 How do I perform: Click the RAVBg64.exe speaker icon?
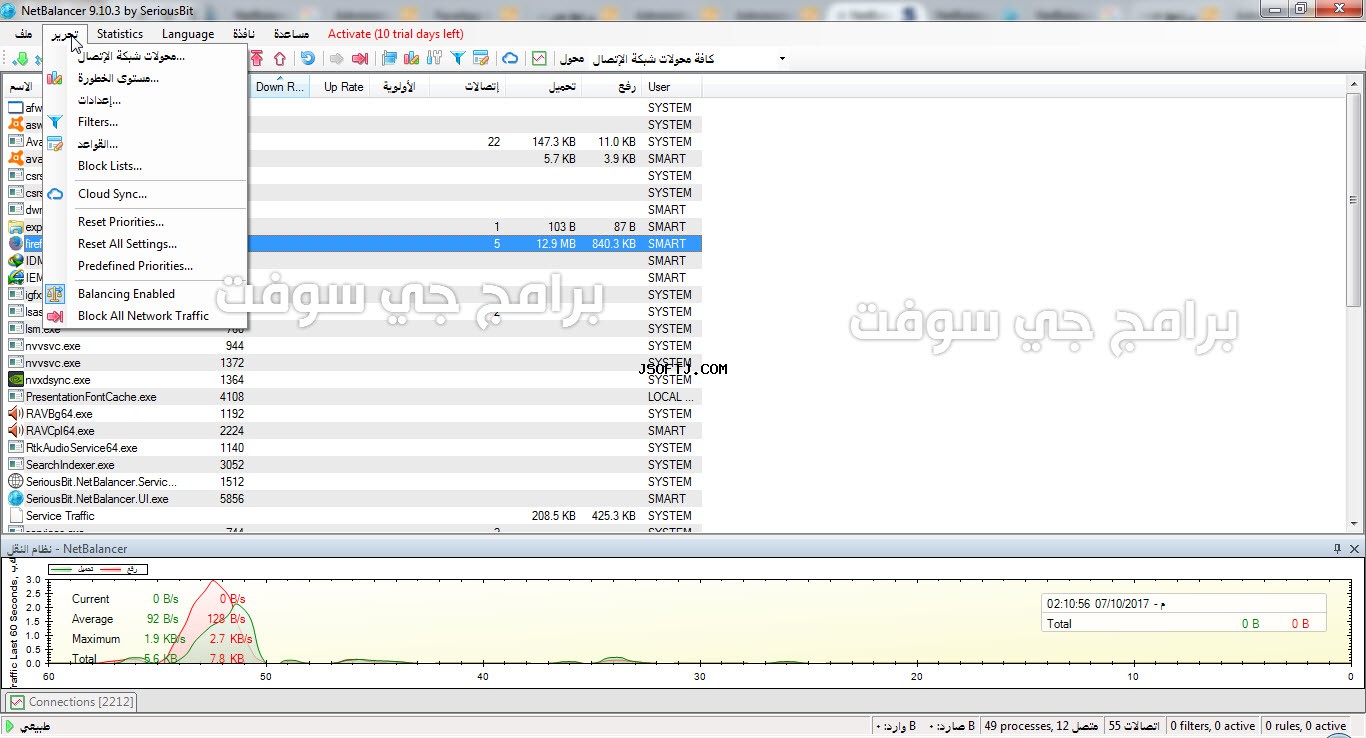[x=16, y=414]
